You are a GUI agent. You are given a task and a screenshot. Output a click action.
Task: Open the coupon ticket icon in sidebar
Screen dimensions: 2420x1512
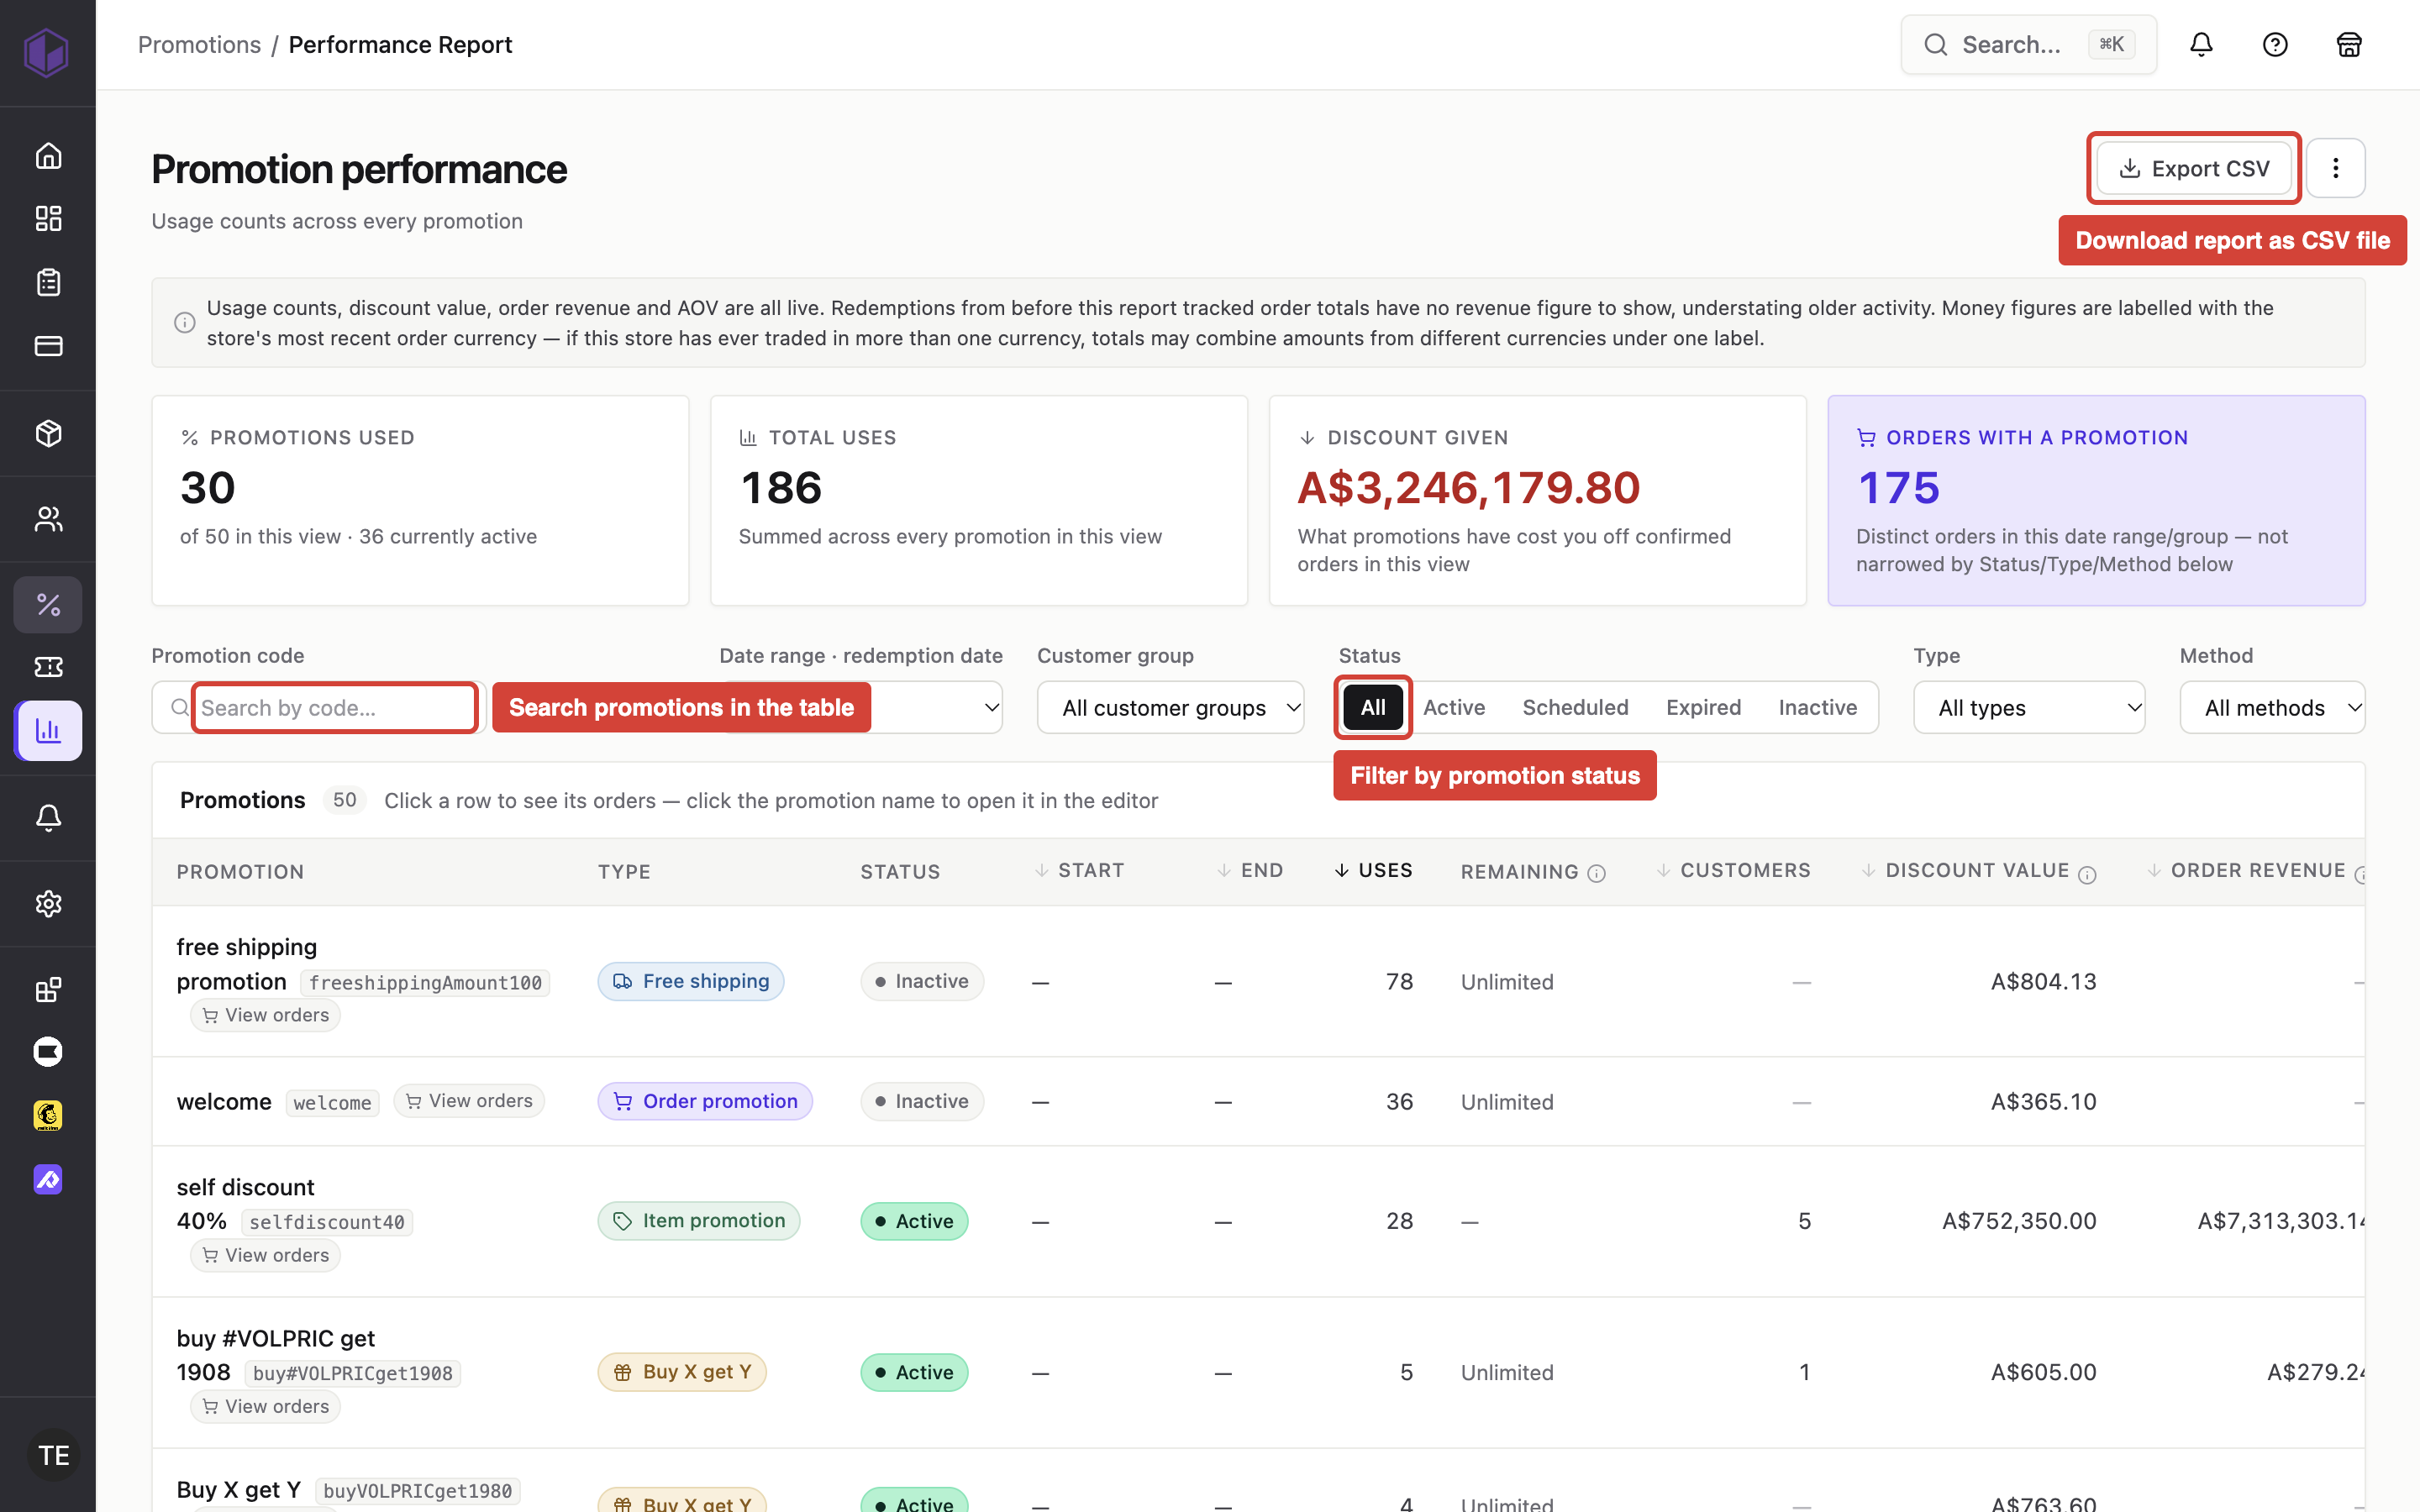coord(48,667)
